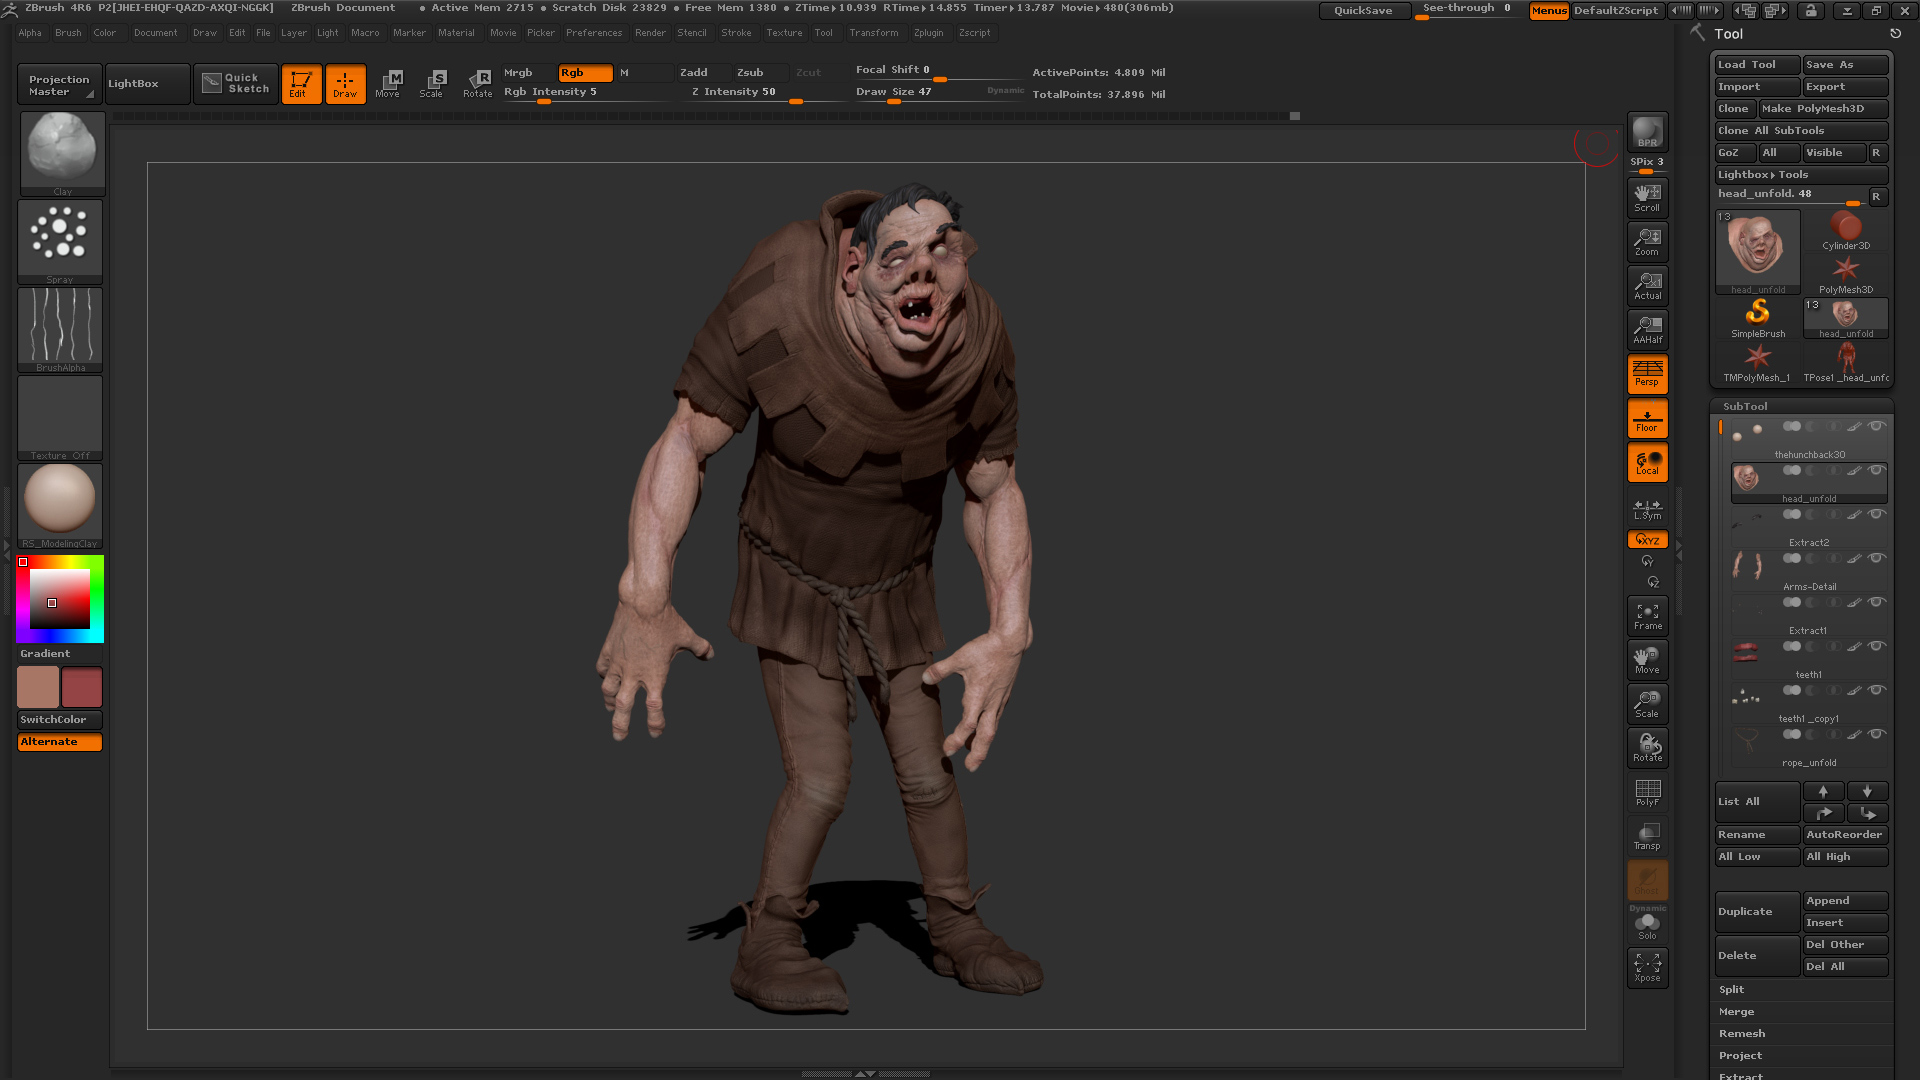This screenshot has height=1080, width=1920.
Task: Click the right shelf Rotate icon
Action: click(x=1647, y=748)
